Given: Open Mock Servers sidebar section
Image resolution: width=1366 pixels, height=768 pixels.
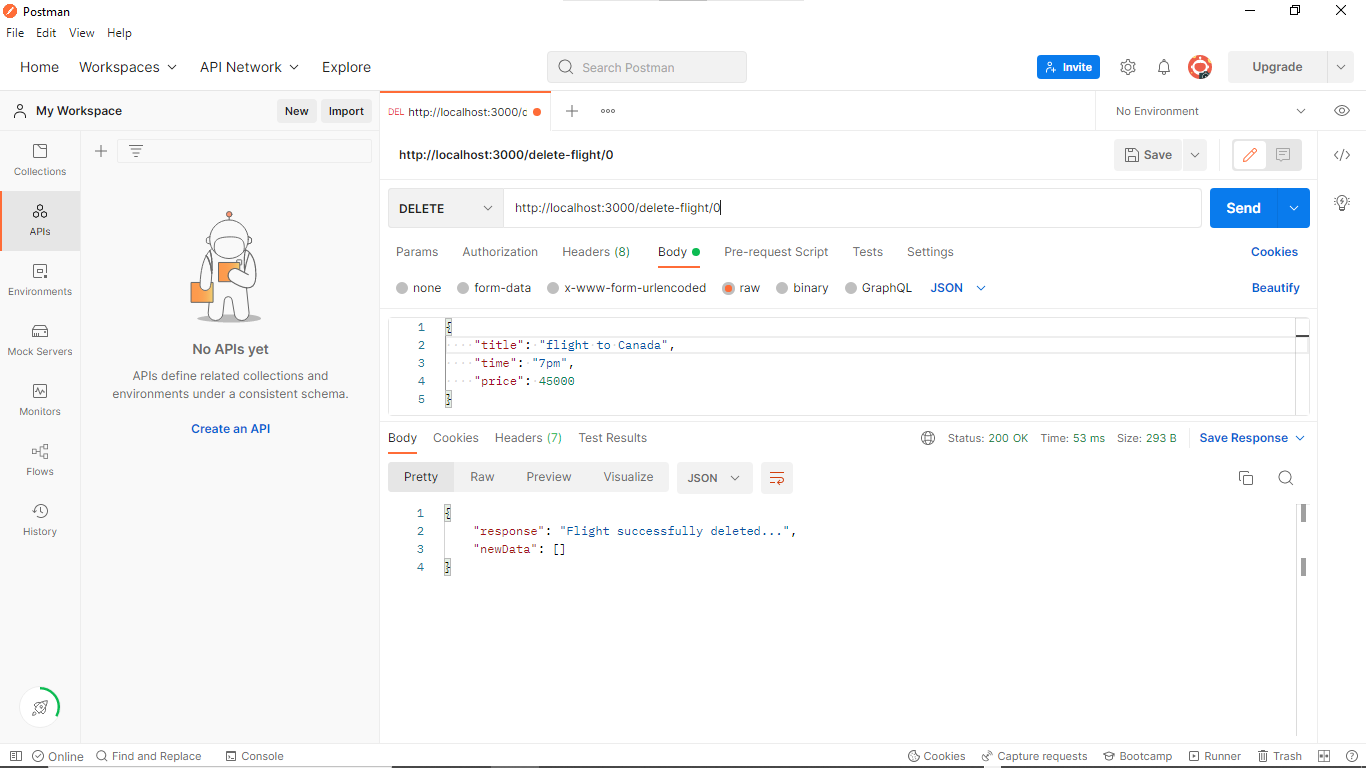Looking at the screenshot, I should point(40,341).
